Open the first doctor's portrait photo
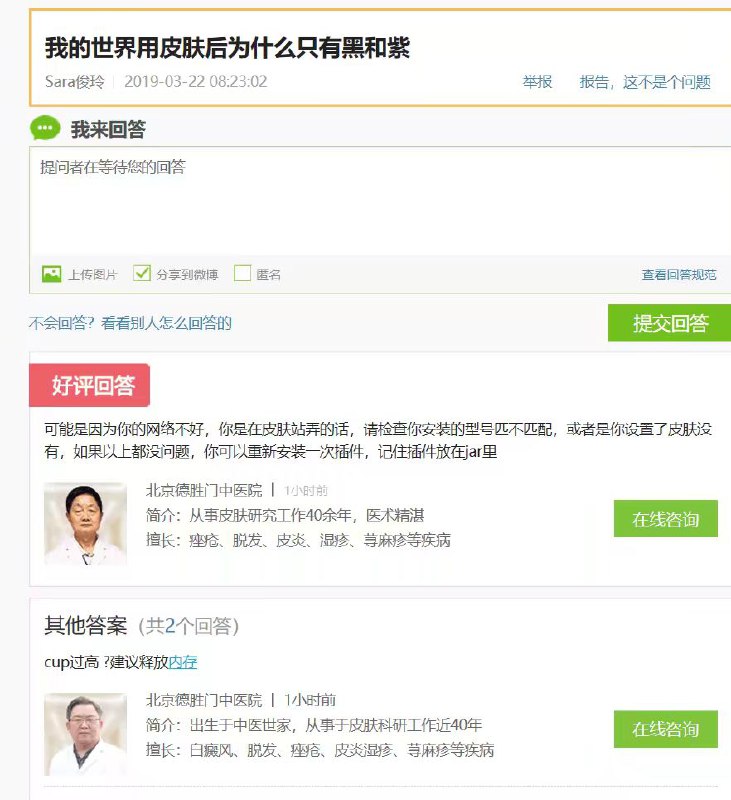The height and width of the screenshot is (800, 731). pyautogui.click(x=85, y=523)
